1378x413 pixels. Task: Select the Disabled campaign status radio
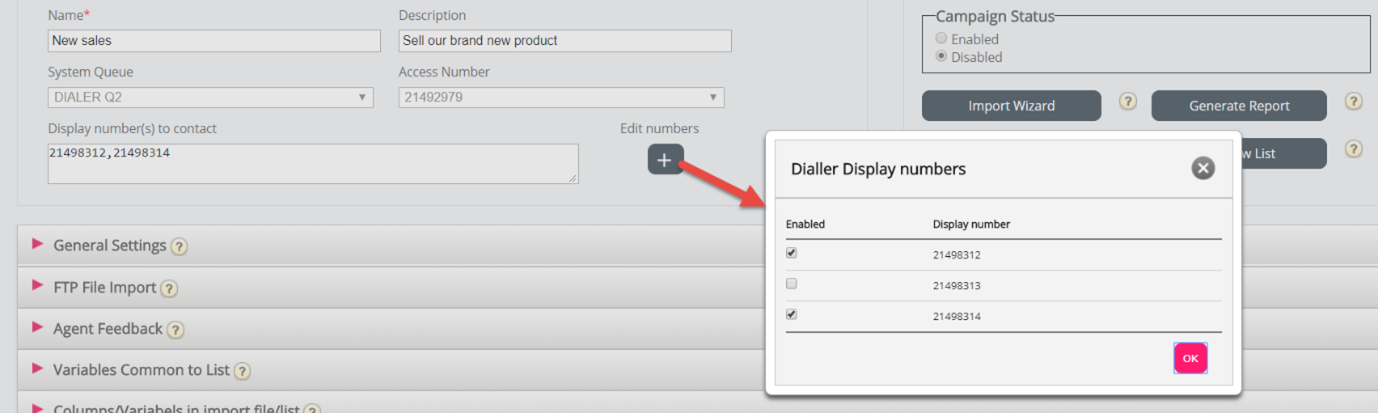[x=941, y=57]
